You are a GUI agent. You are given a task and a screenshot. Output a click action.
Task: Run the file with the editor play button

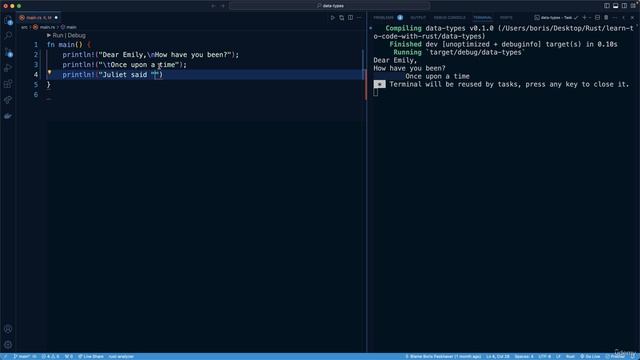[333, 18]
